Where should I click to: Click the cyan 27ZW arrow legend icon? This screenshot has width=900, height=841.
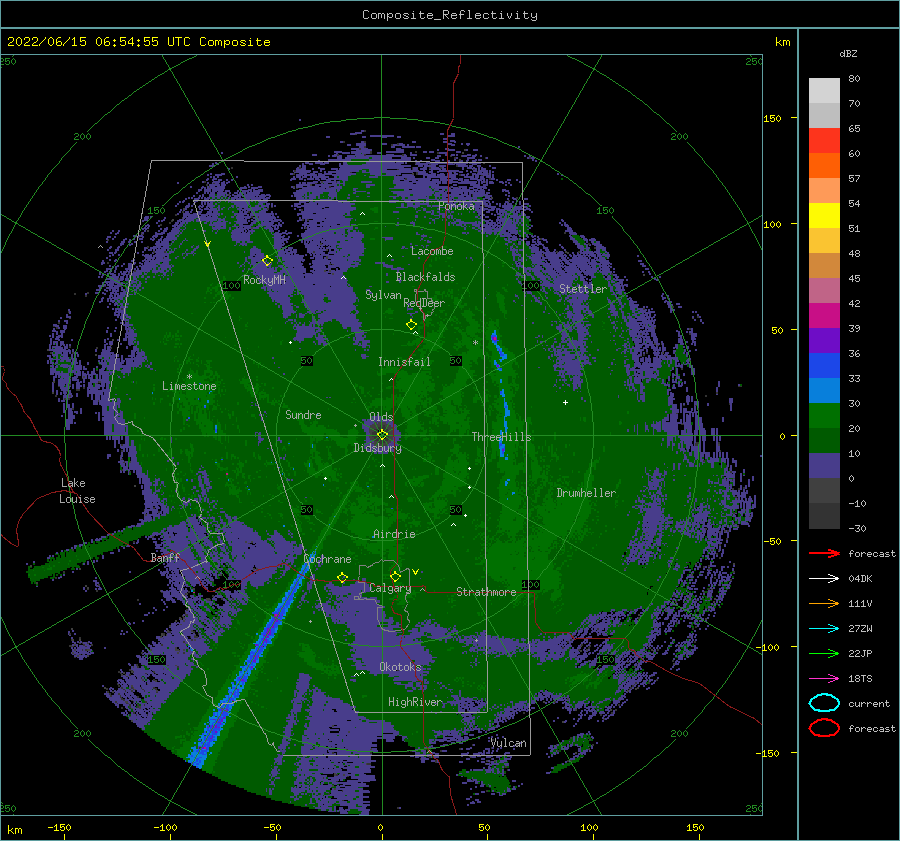(x=824, y=629)
